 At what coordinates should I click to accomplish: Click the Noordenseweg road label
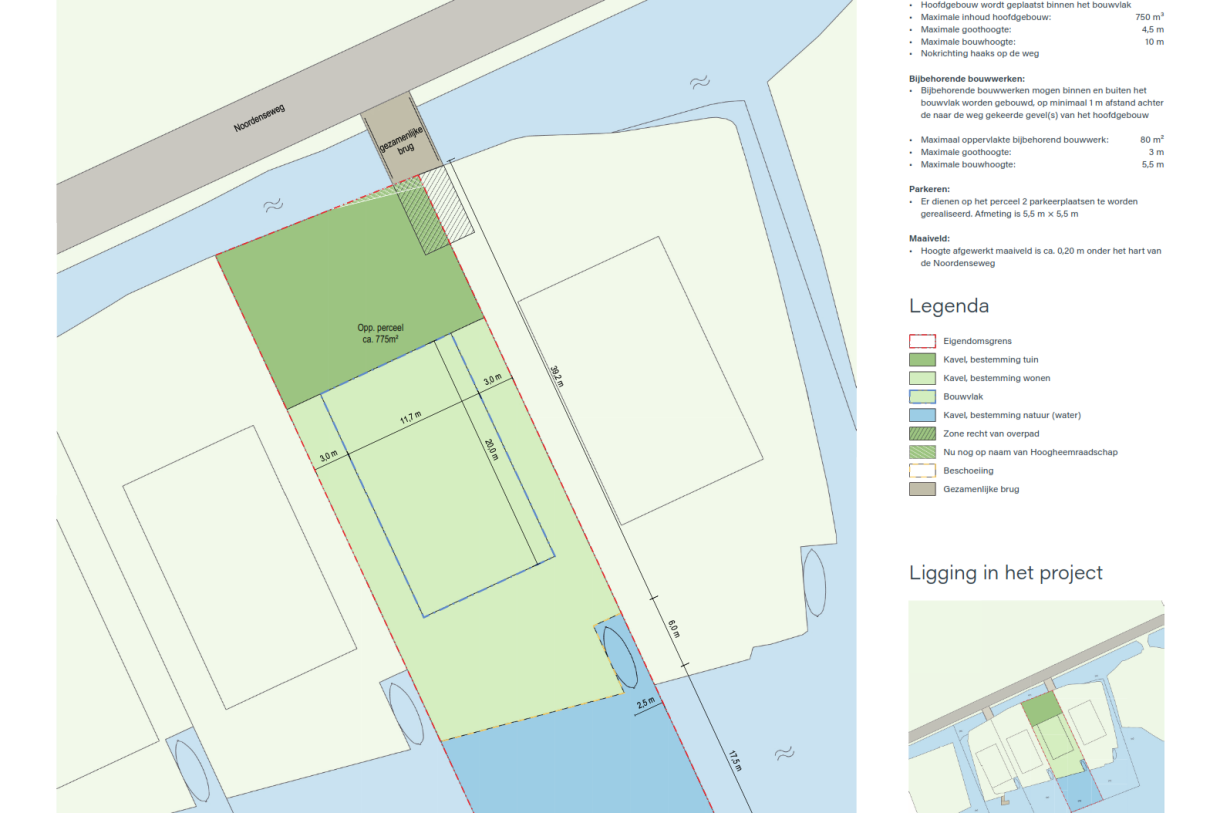click(260, 119)
